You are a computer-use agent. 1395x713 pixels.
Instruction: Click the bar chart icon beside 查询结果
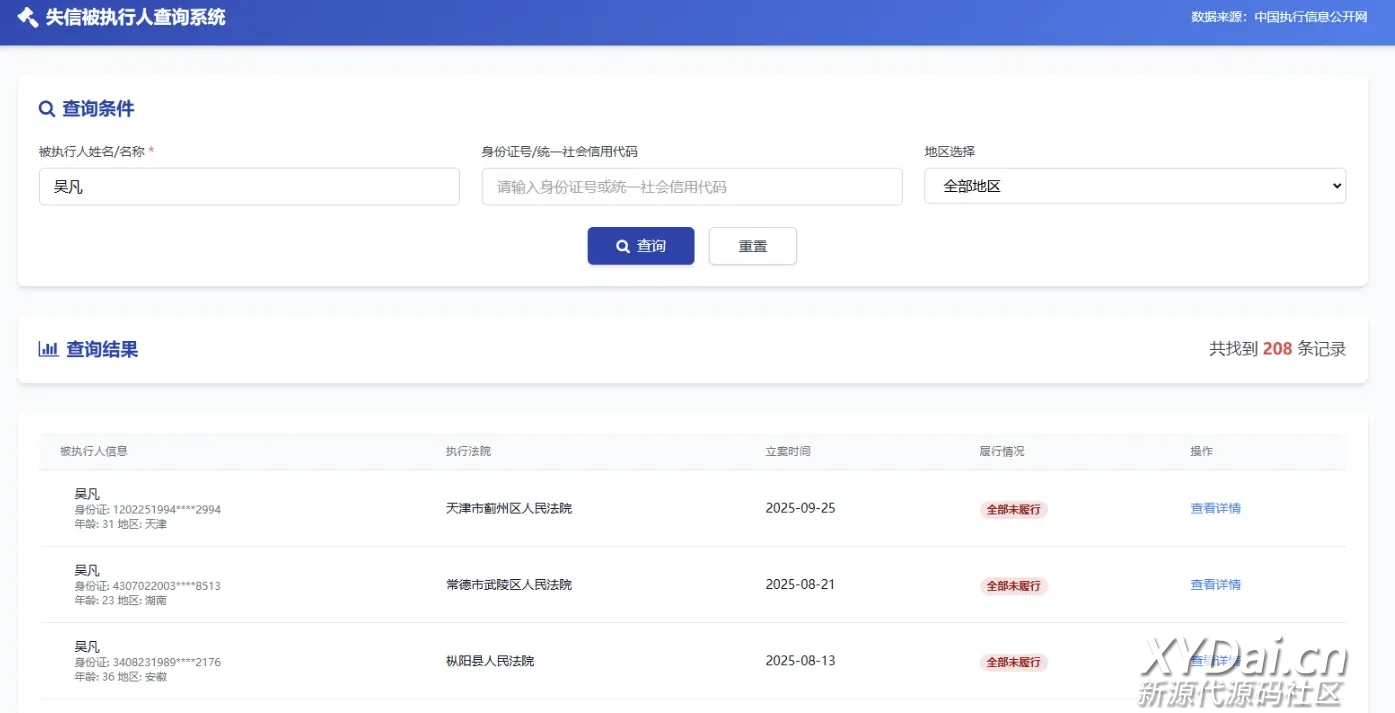48,349
